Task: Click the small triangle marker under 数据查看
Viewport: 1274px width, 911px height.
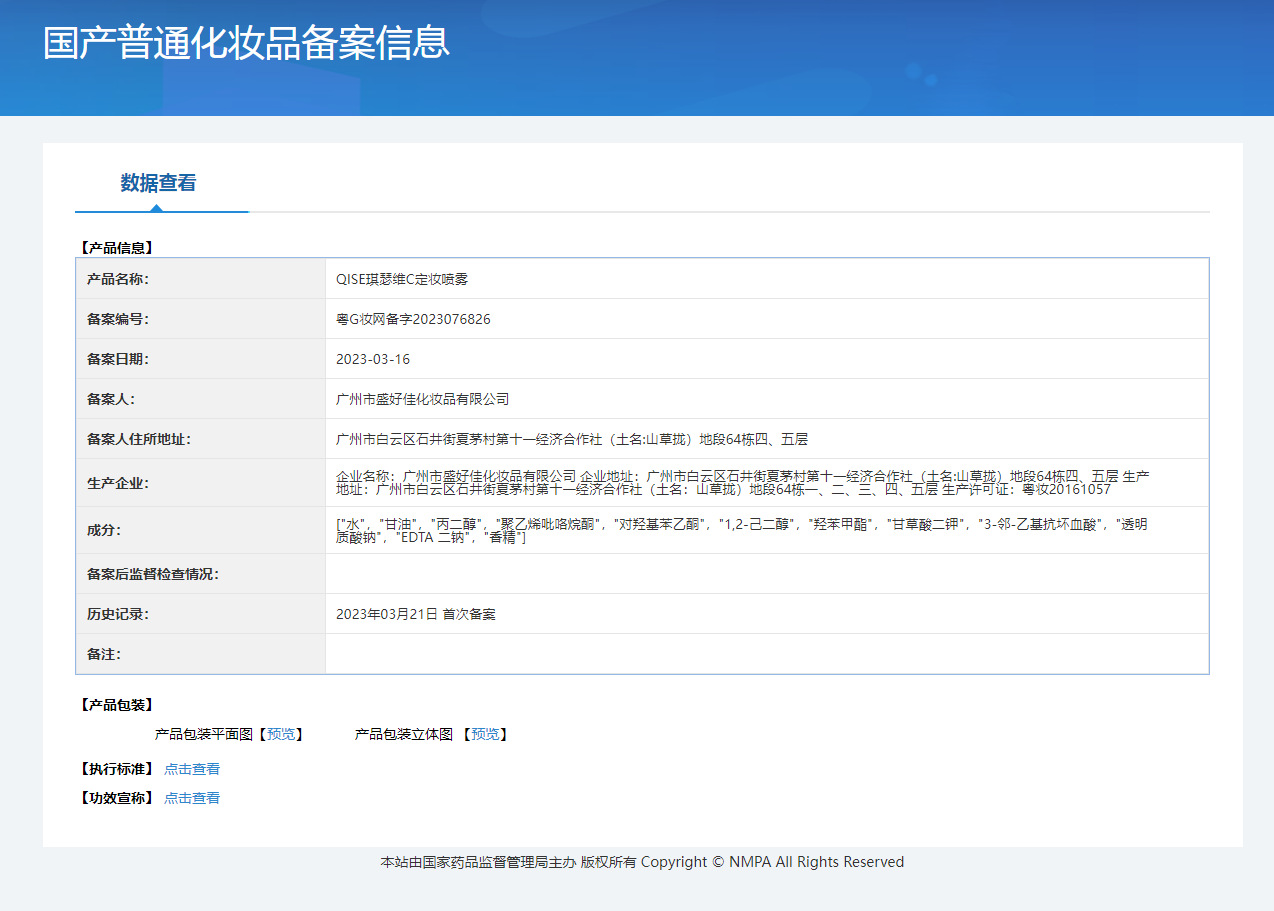Action: click(x=156, y=208)
